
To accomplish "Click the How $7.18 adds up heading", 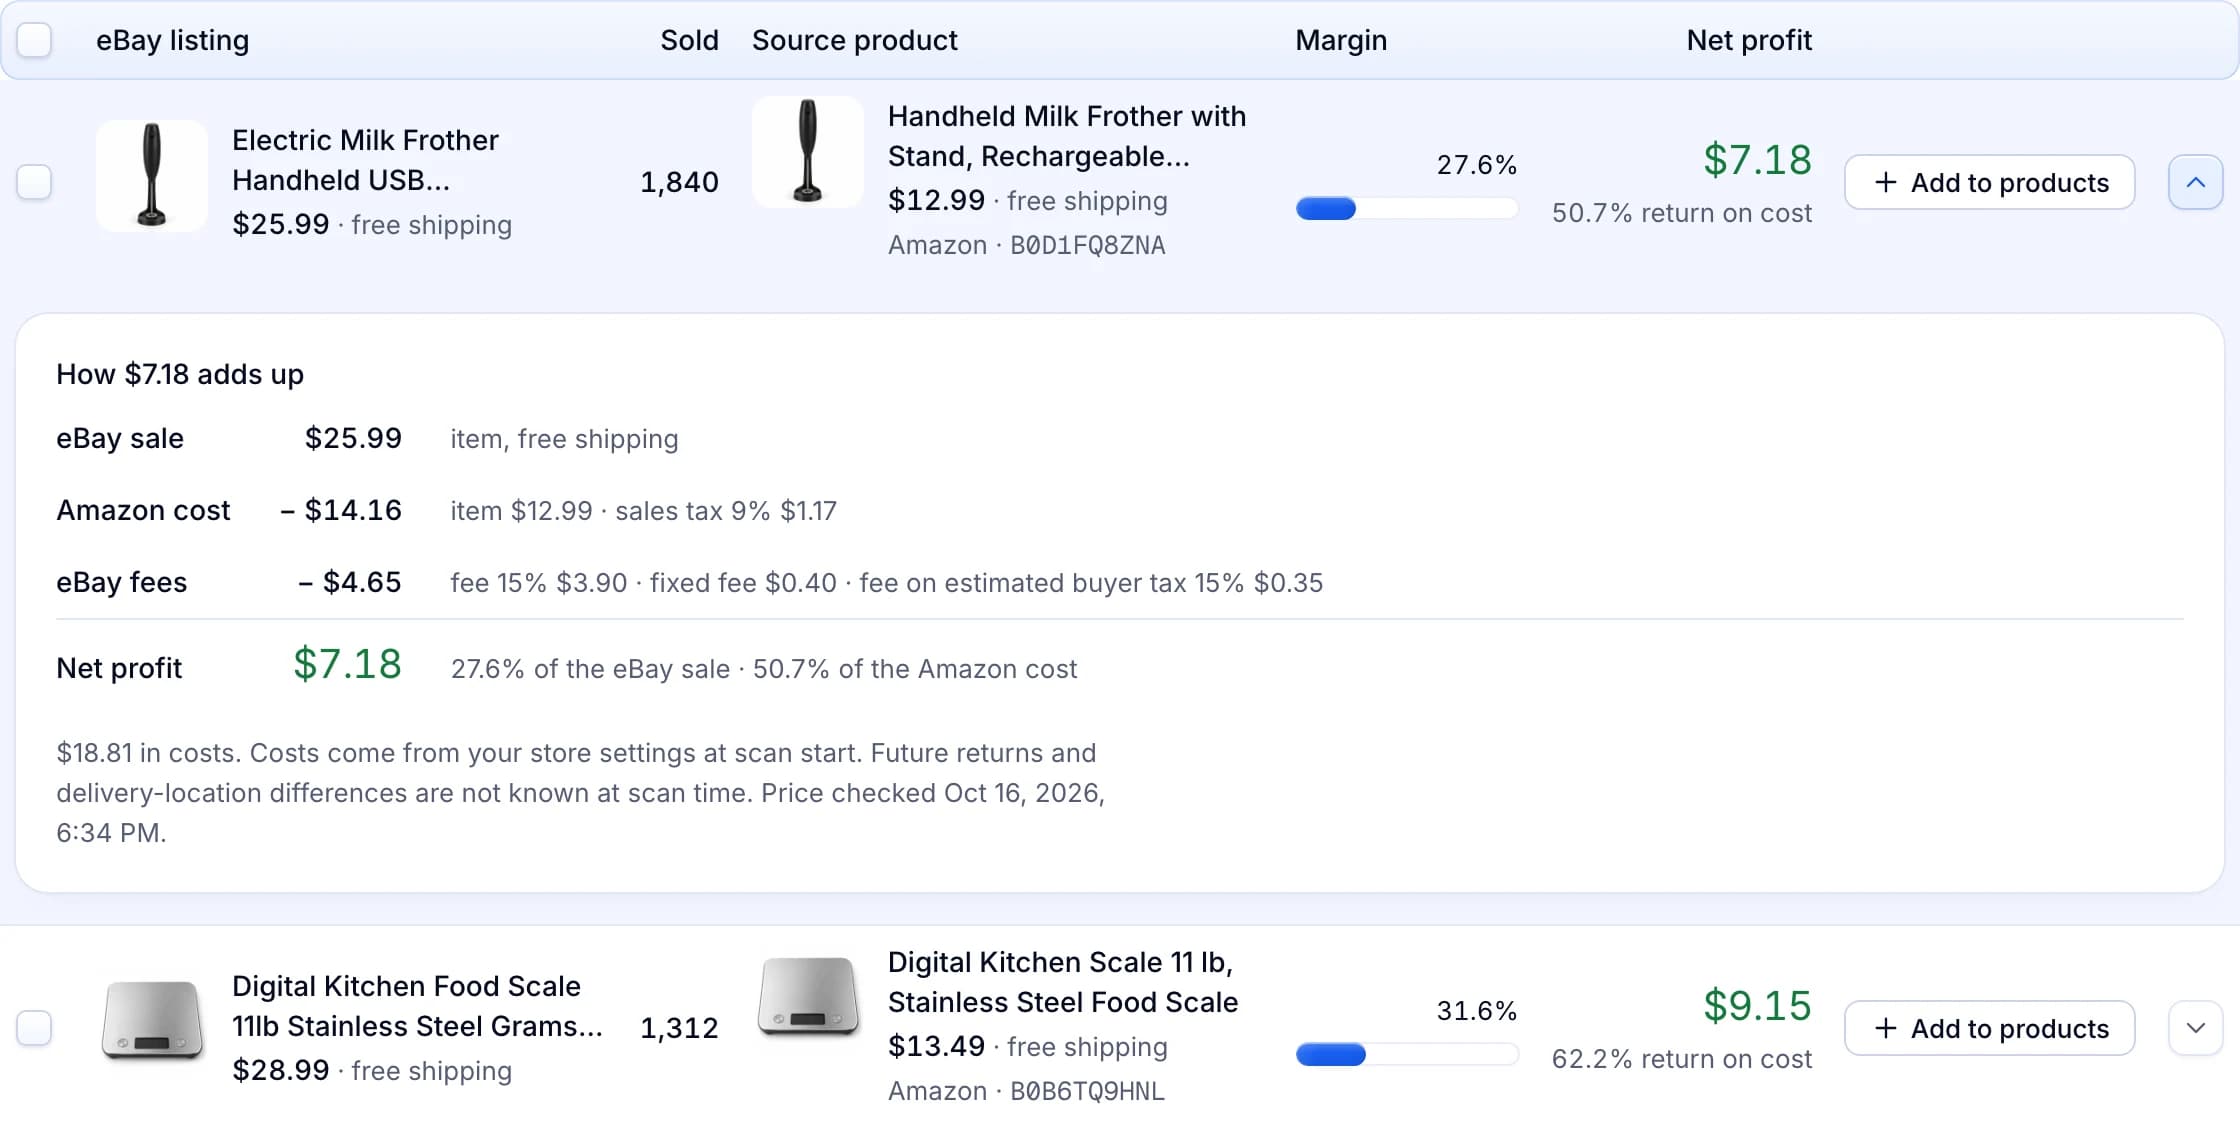I will [x=180, y=374].
